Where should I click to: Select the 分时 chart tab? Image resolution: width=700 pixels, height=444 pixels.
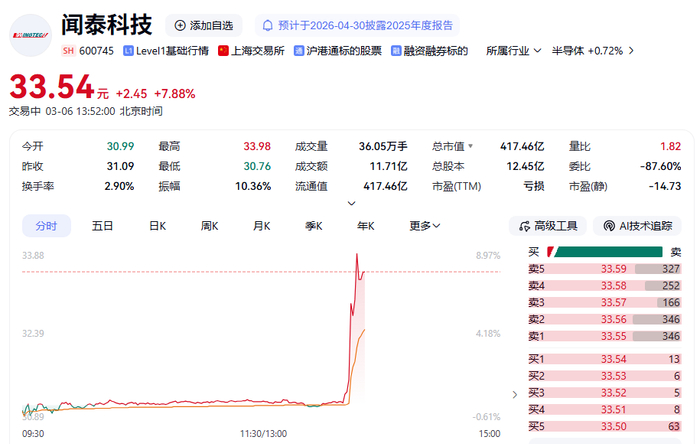pos(46,226)
